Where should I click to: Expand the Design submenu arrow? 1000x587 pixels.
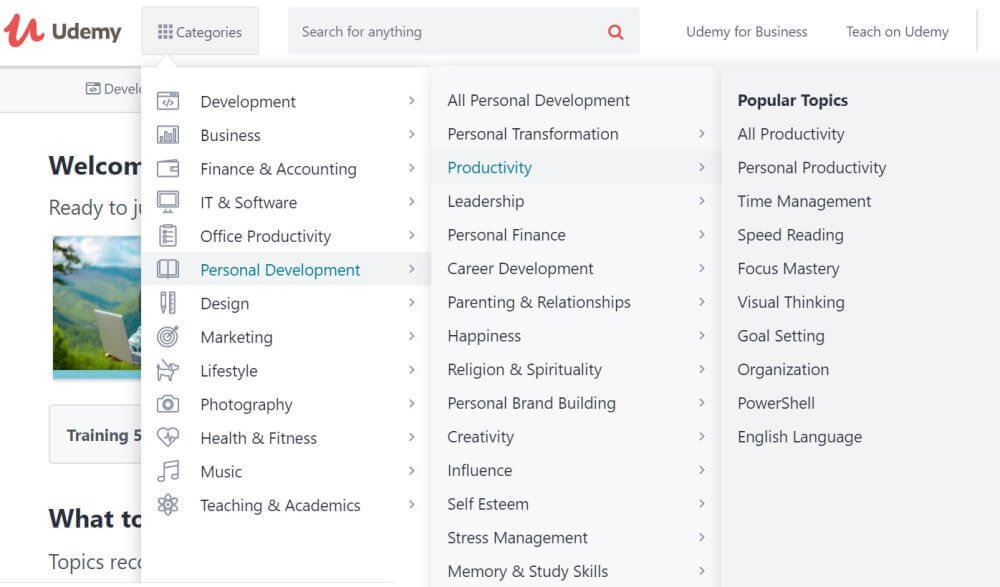pyautogui.click(x=411, y=303)
